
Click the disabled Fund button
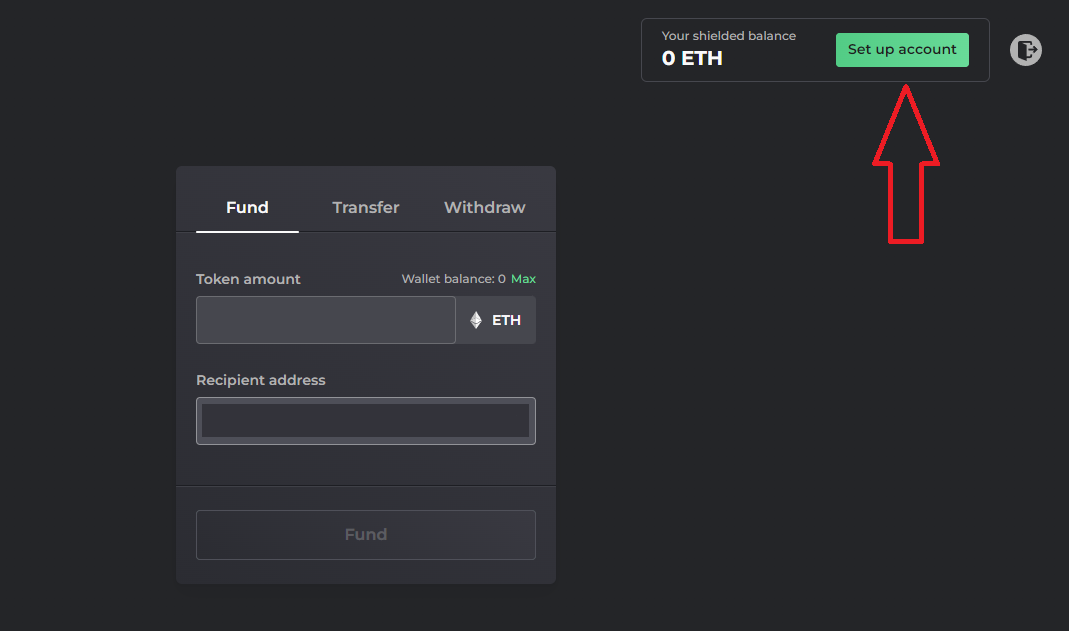pos(365,534)
